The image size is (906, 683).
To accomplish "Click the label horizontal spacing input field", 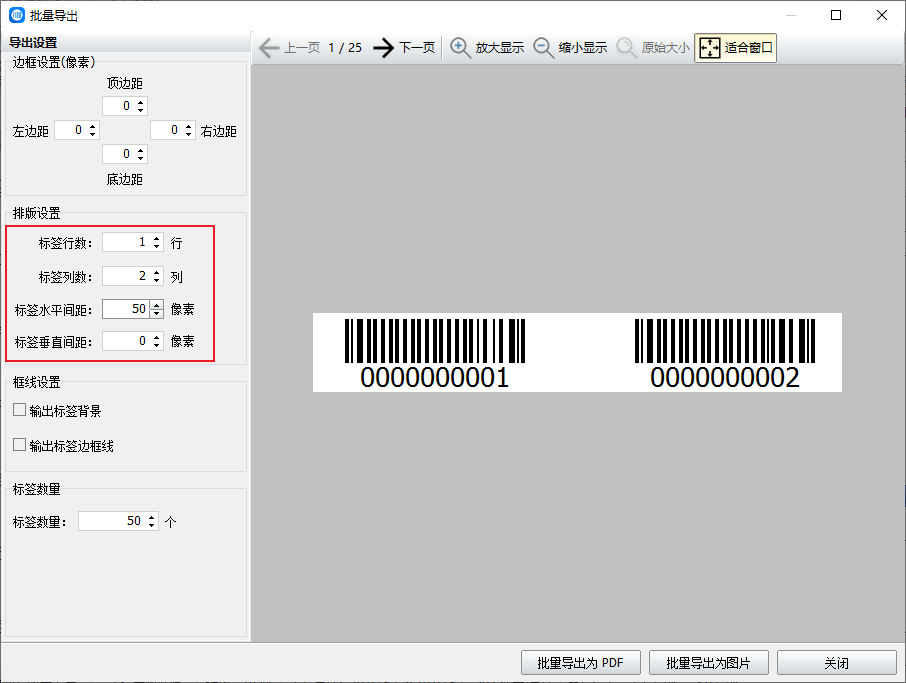I will [x=125, y=309].
